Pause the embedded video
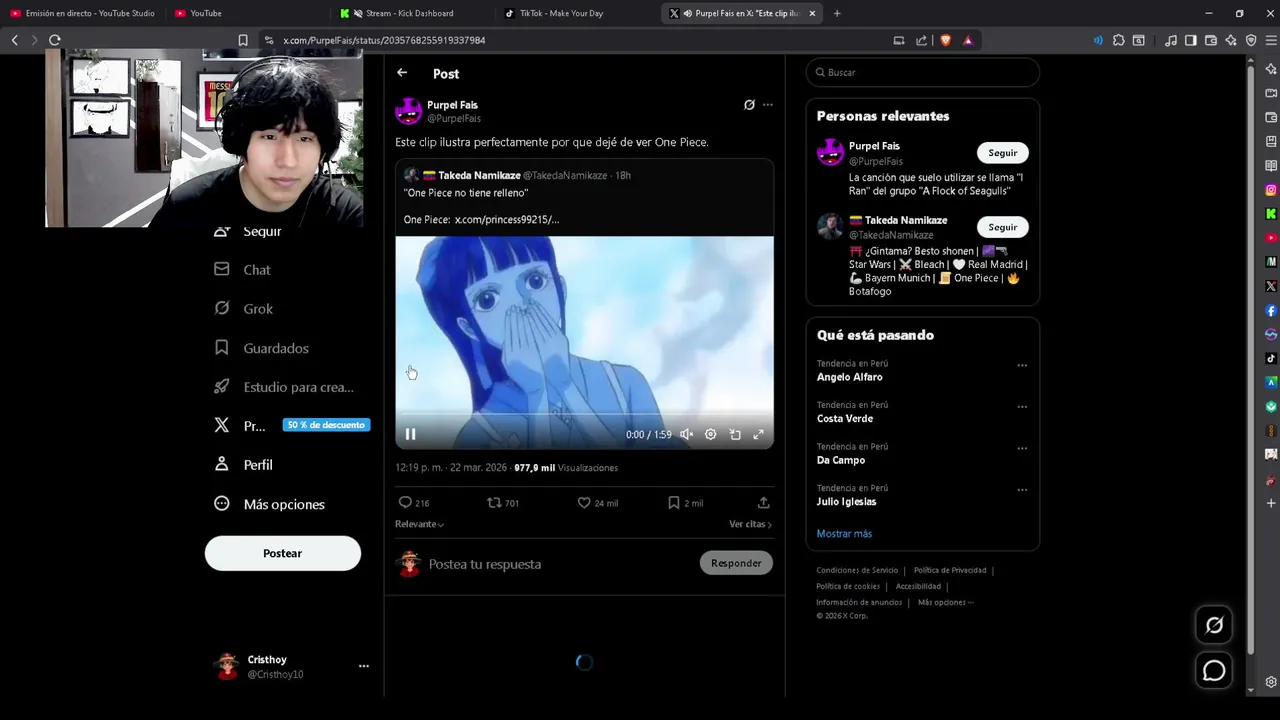 (410, 434)
